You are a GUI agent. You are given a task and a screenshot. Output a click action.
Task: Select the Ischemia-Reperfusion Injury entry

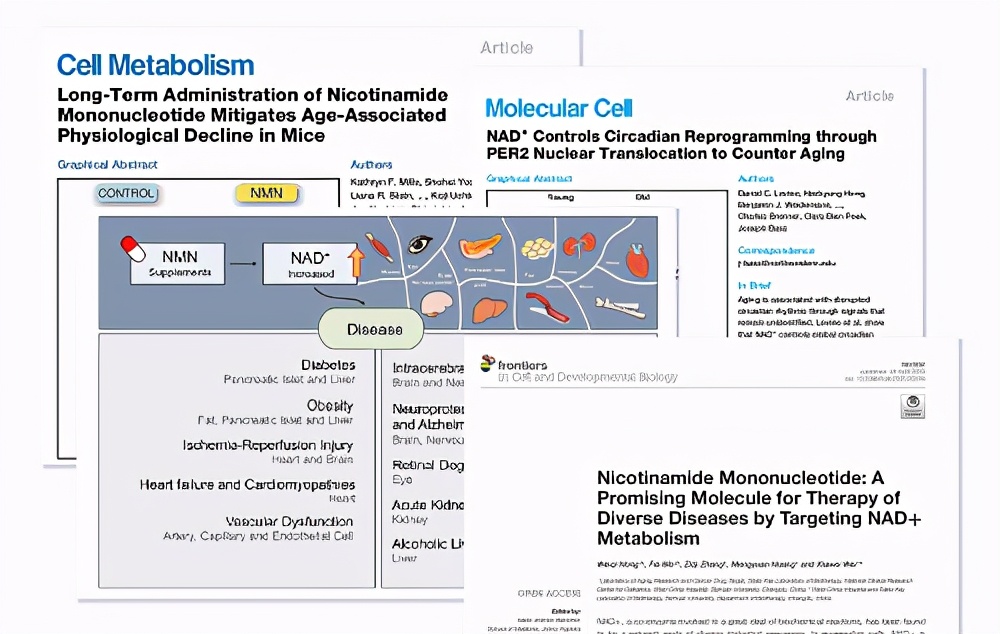click(268, 445)
